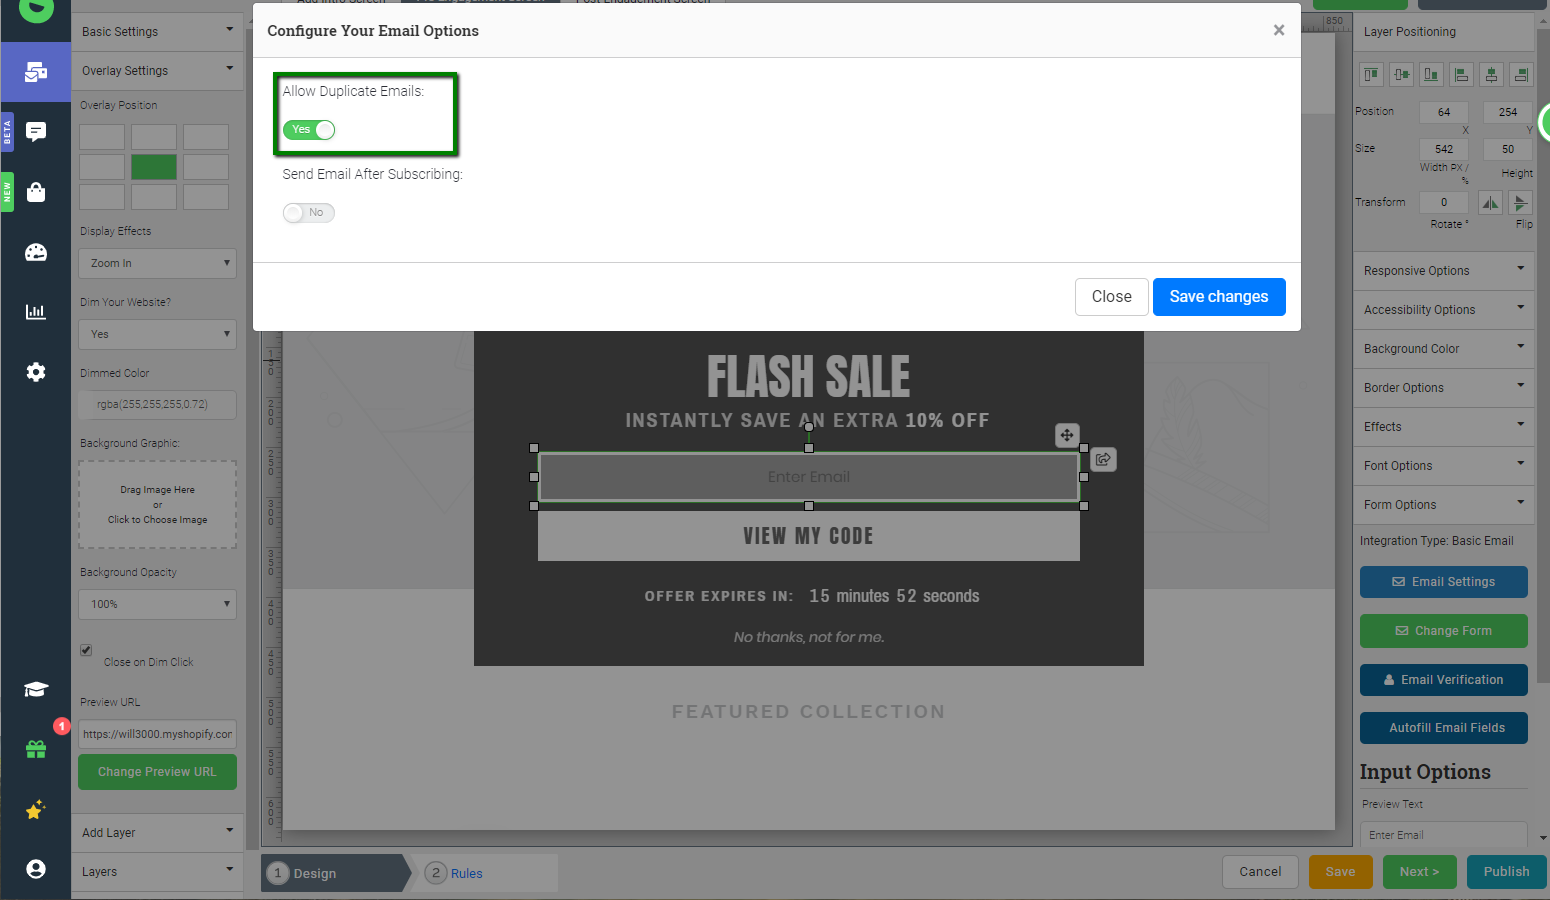The height and width of the screenshot is (900, 1550).
Task: Toggle Allow Duplicate Emails to No
Action: click(309, 129)
